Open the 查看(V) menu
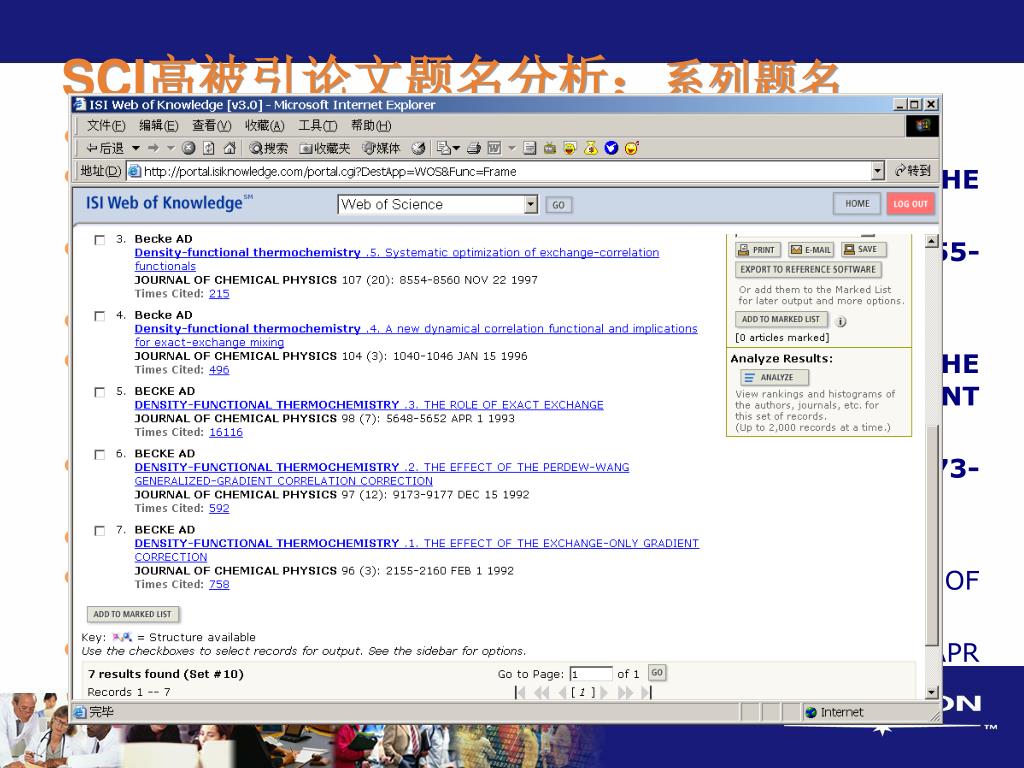The image size is (1024, 768). [212, 125]
